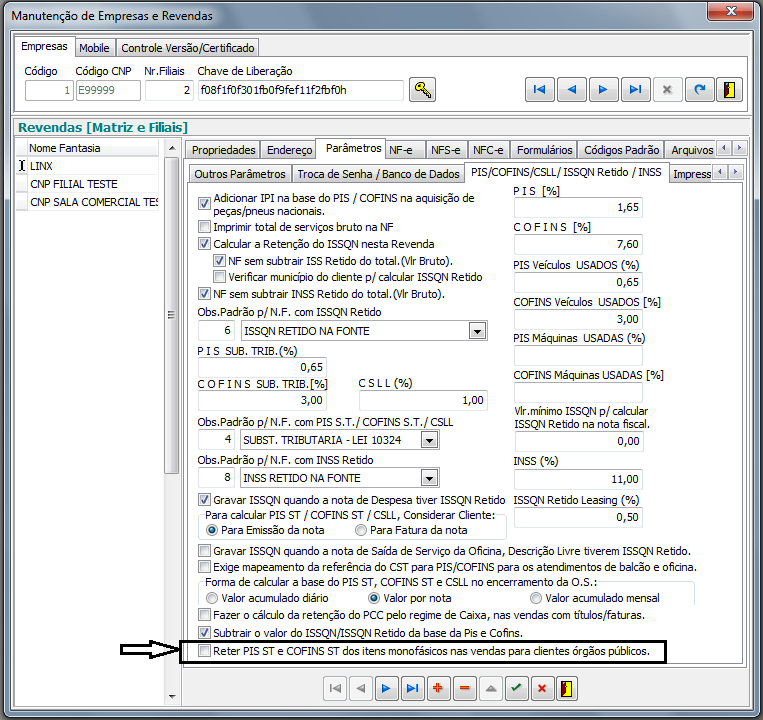
Task: Click ISSQN Retido Leasing (%) field
Action: [578, 517]
